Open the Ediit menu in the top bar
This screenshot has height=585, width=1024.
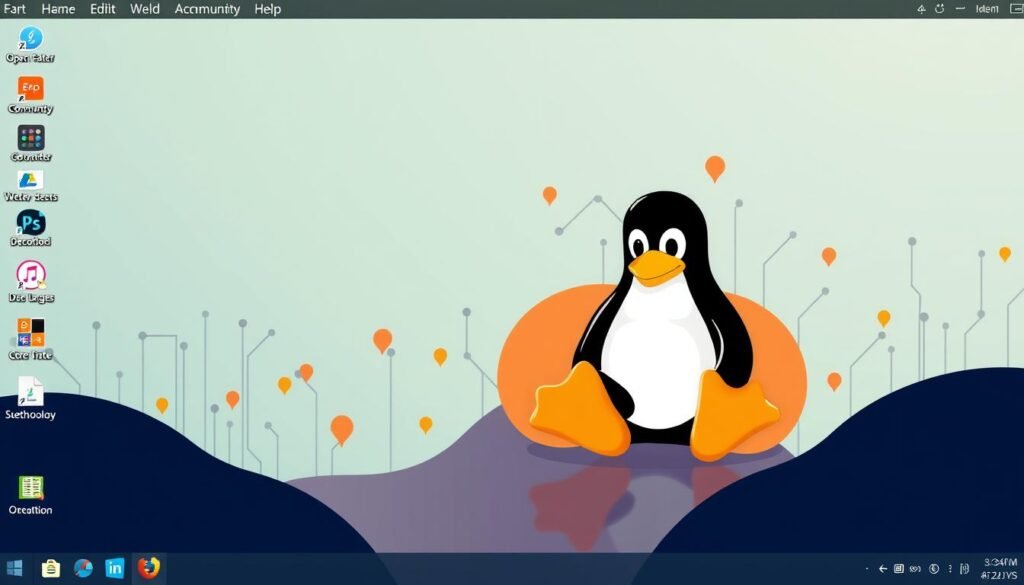(x=103, y=9)
